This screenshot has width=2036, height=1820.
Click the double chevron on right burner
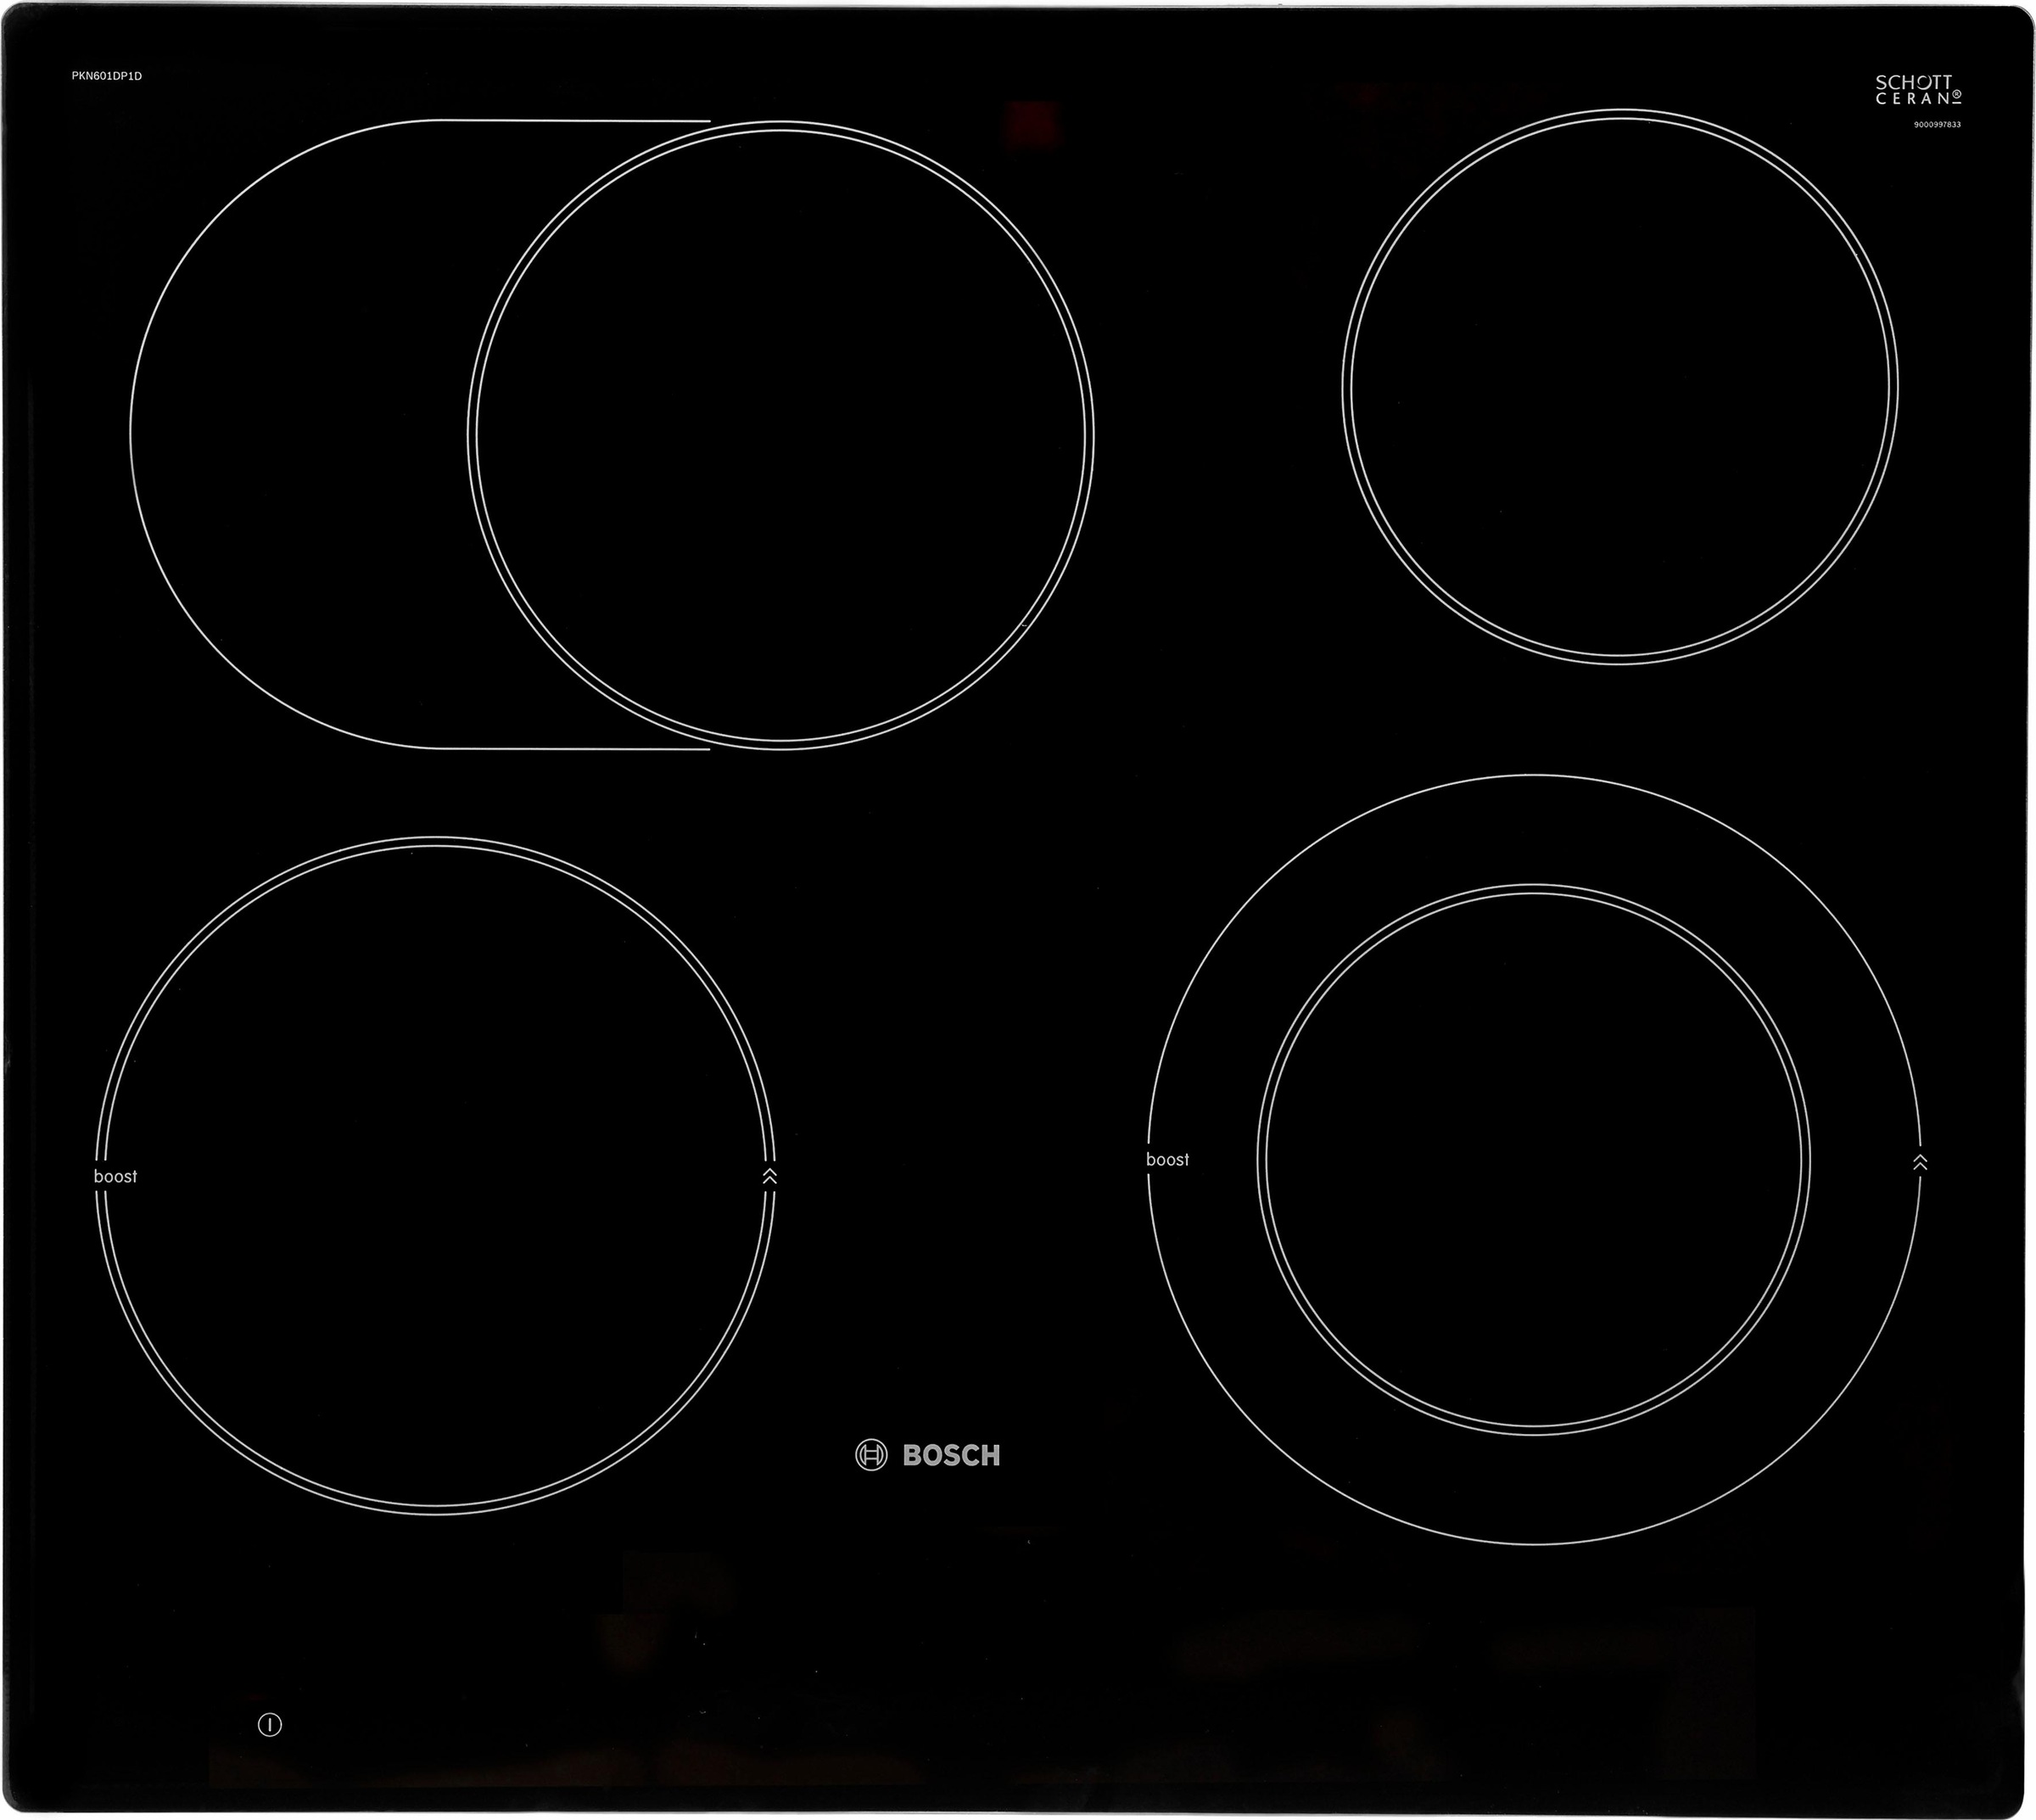point(1919,1162)
